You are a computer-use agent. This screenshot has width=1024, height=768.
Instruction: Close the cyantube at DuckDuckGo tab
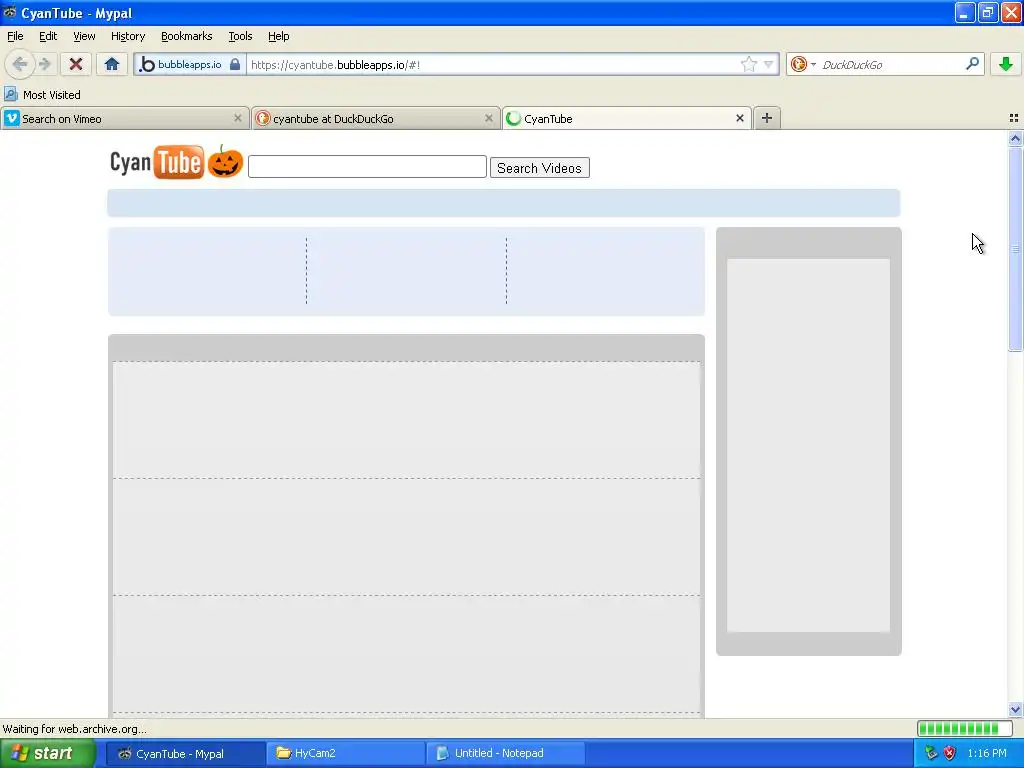[x=488, y=118]
